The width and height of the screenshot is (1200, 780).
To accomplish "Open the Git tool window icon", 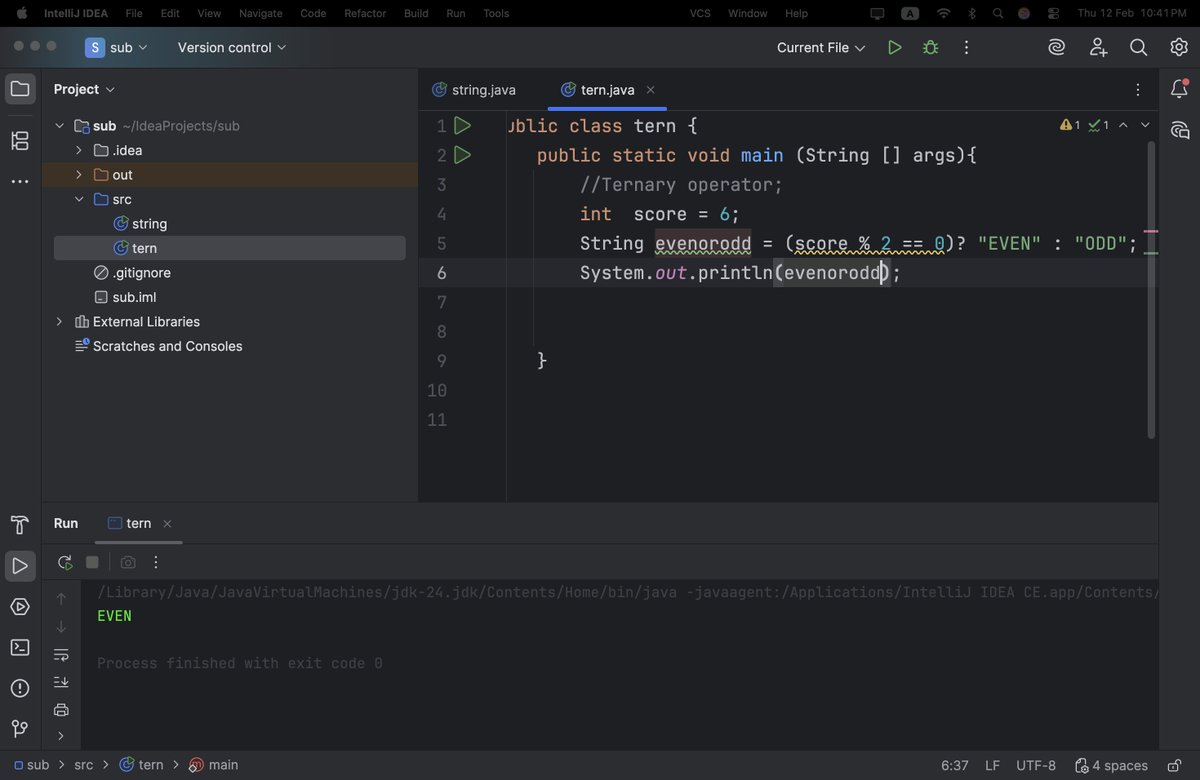I will pyautogui.click(x=20, y=729).
